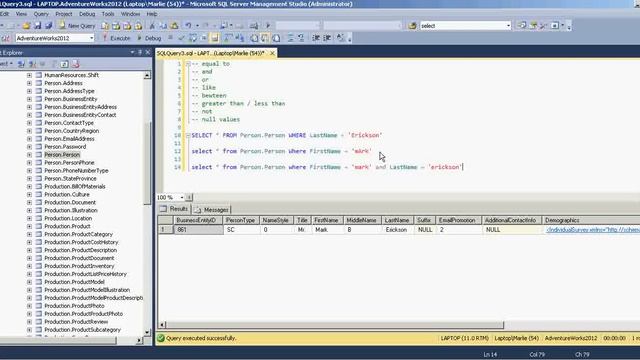Image resolution: width=640 pixels, height=360 pixels.
Task: Click the Execute button
Action: point(116,38)
